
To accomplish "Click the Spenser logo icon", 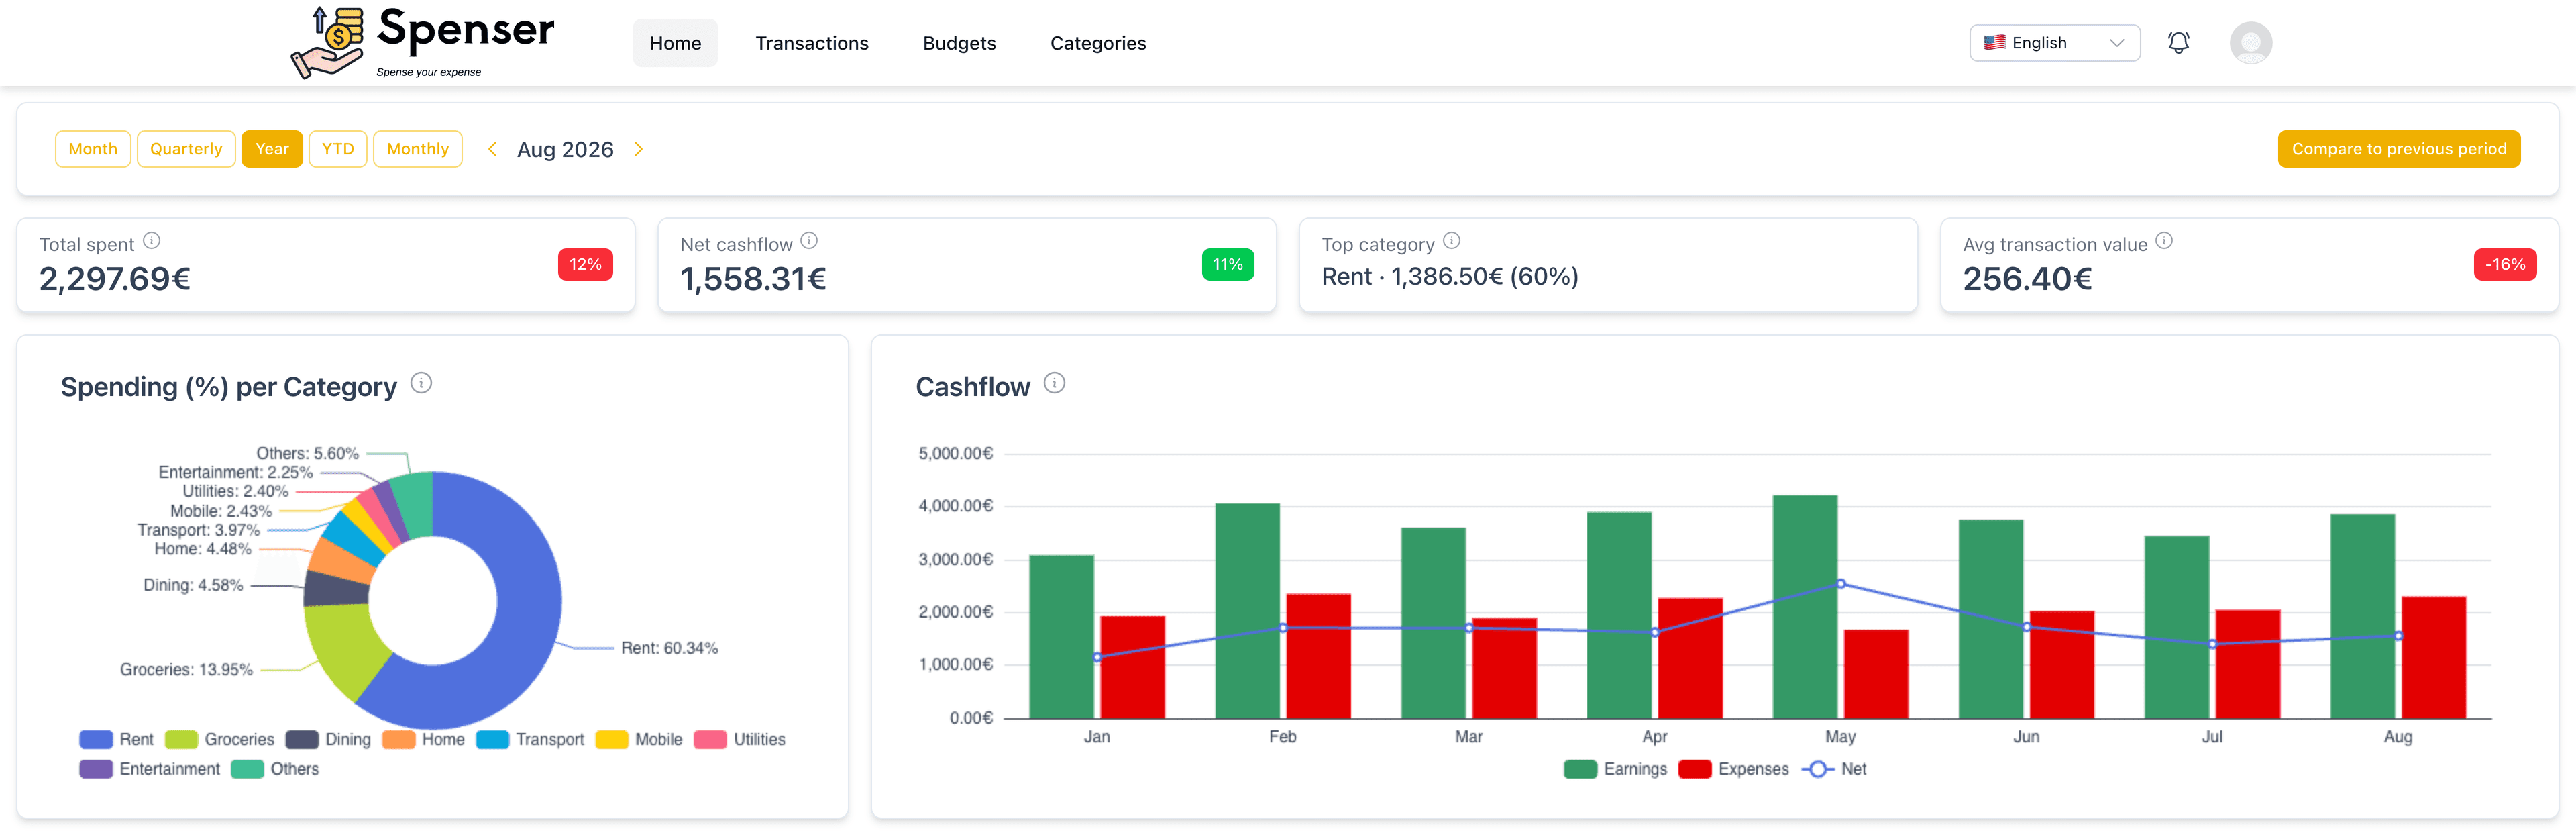I will pos(327,42).
